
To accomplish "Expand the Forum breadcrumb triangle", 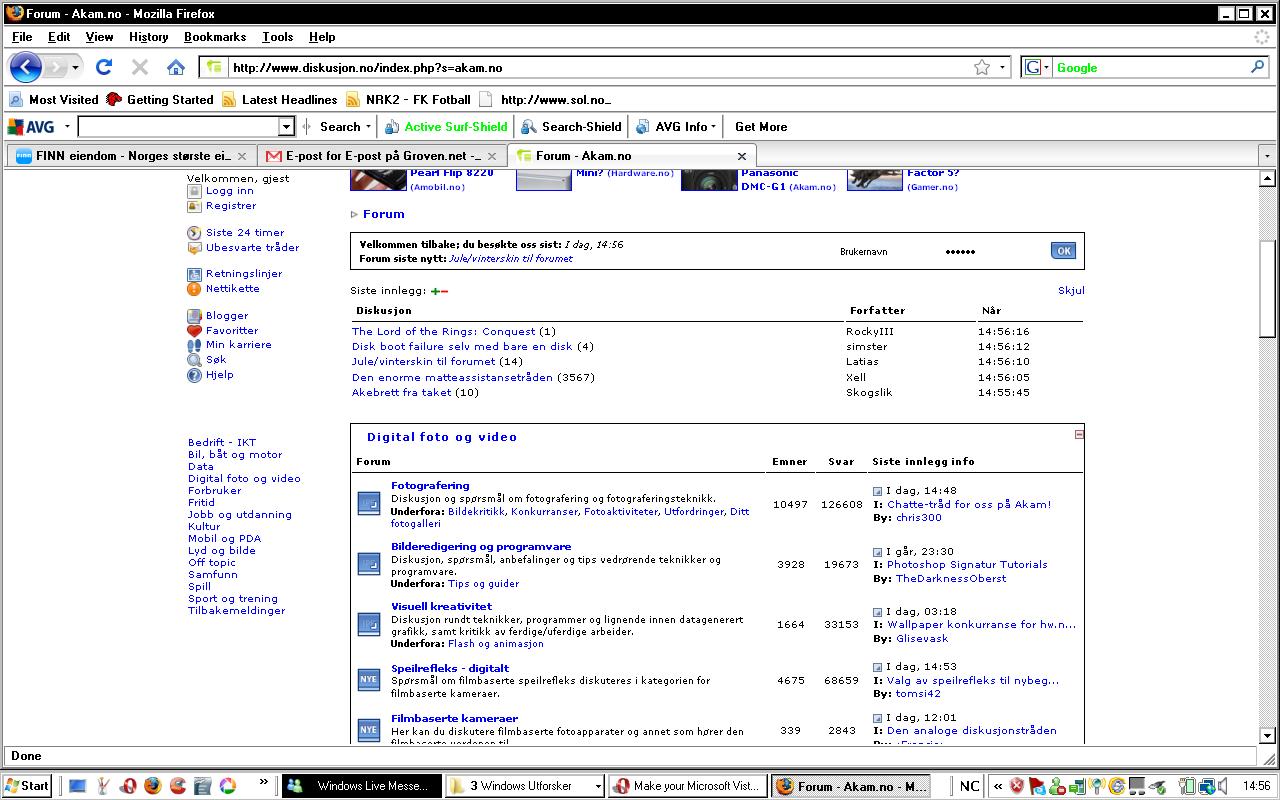I will click(x=354, y=214).
